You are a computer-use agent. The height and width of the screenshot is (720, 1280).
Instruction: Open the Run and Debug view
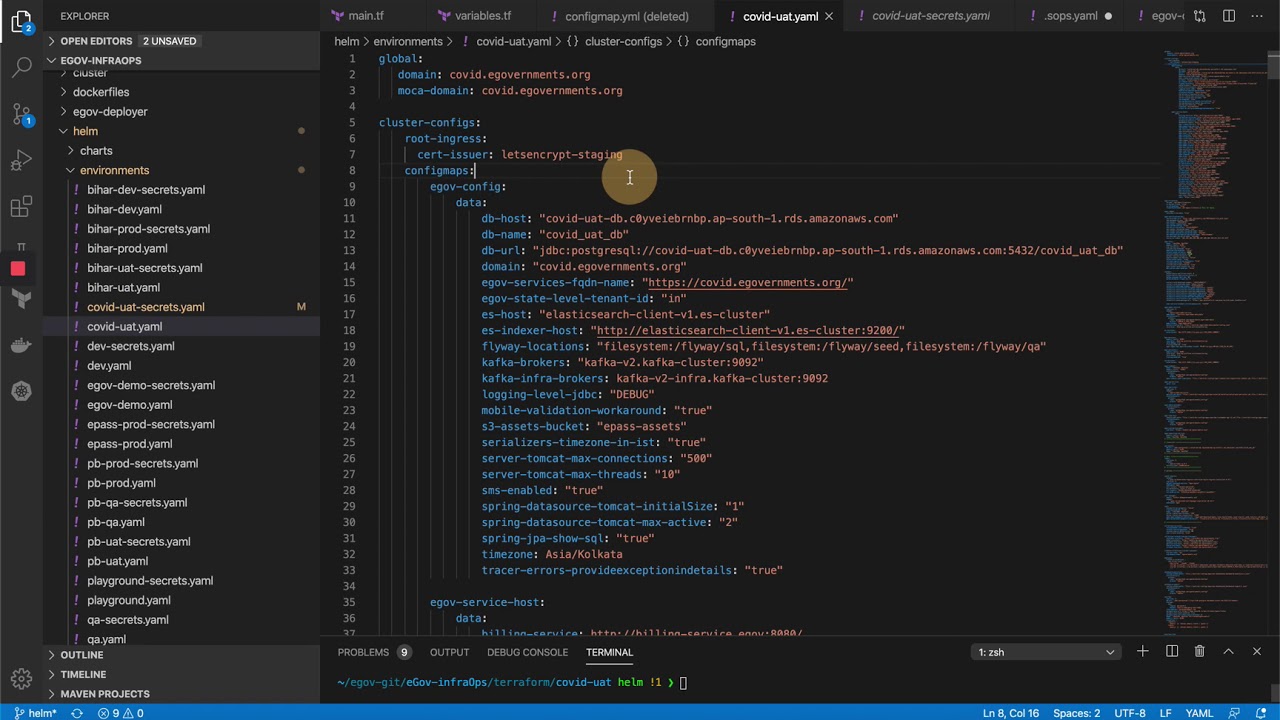21,160
